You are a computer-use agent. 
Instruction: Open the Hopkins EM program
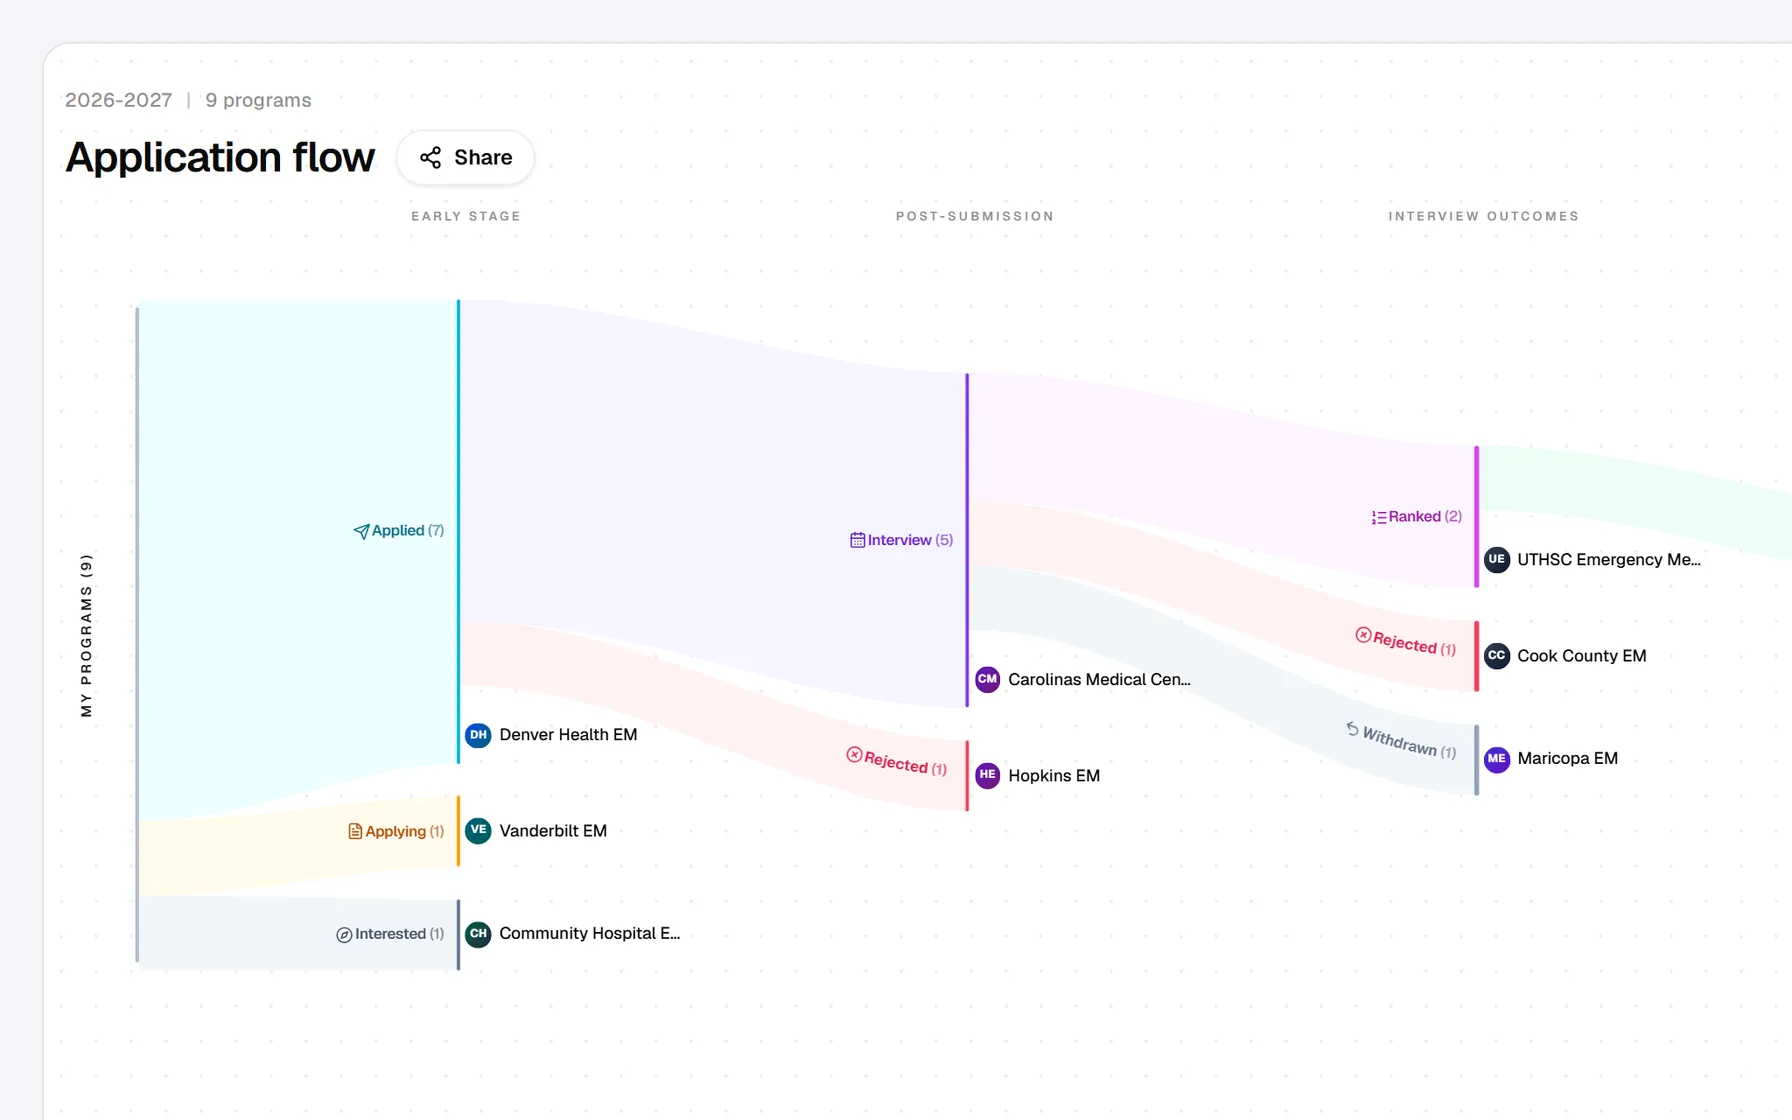[x=1054, y=776]
